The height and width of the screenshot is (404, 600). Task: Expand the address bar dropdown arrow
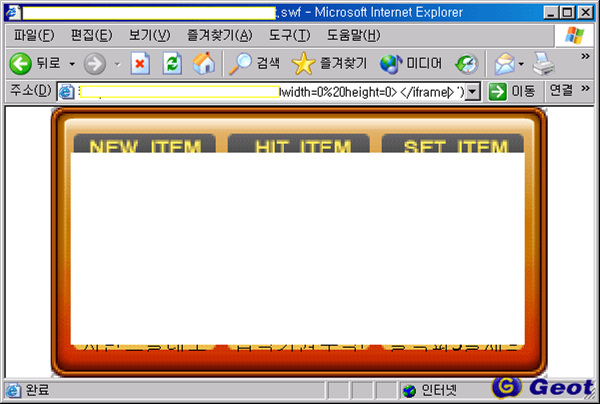point(473,92)
